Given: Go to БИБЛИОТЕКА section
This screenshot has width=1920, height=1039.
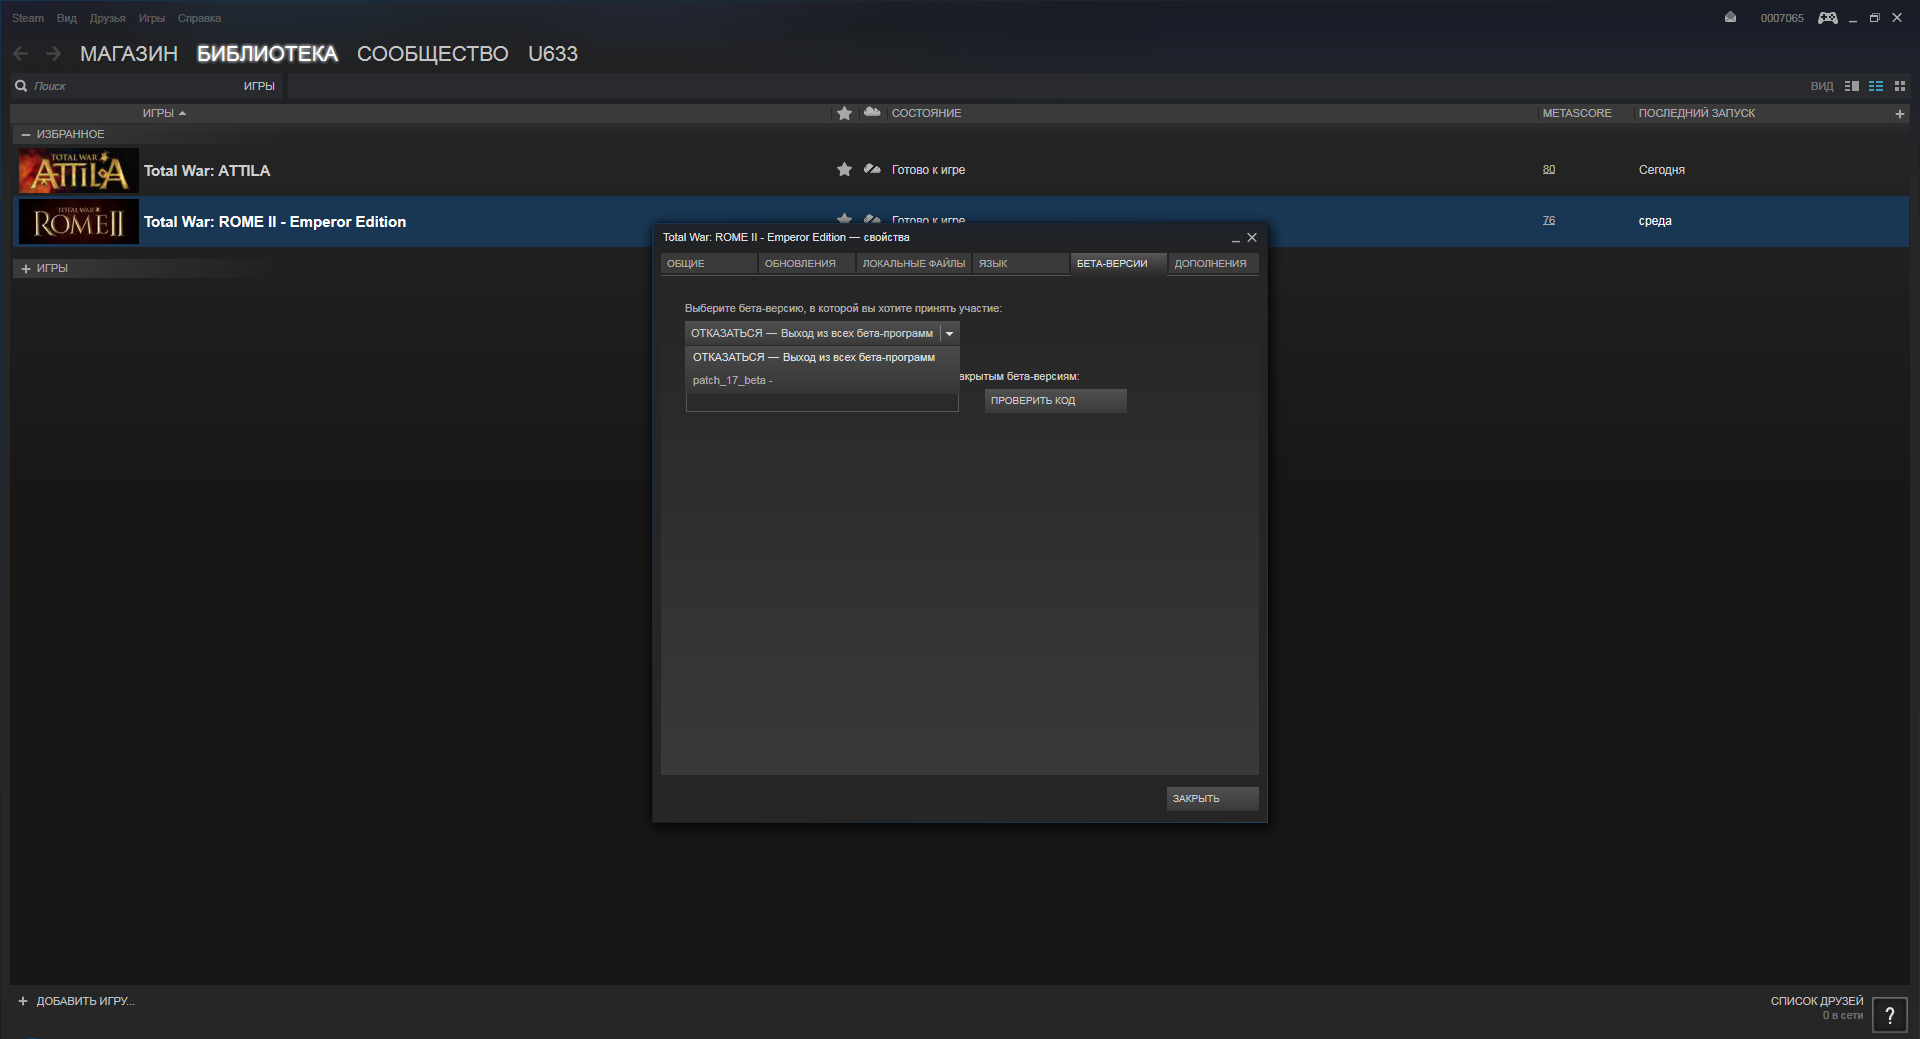Looking at the screenshot, I should point(267,54).
